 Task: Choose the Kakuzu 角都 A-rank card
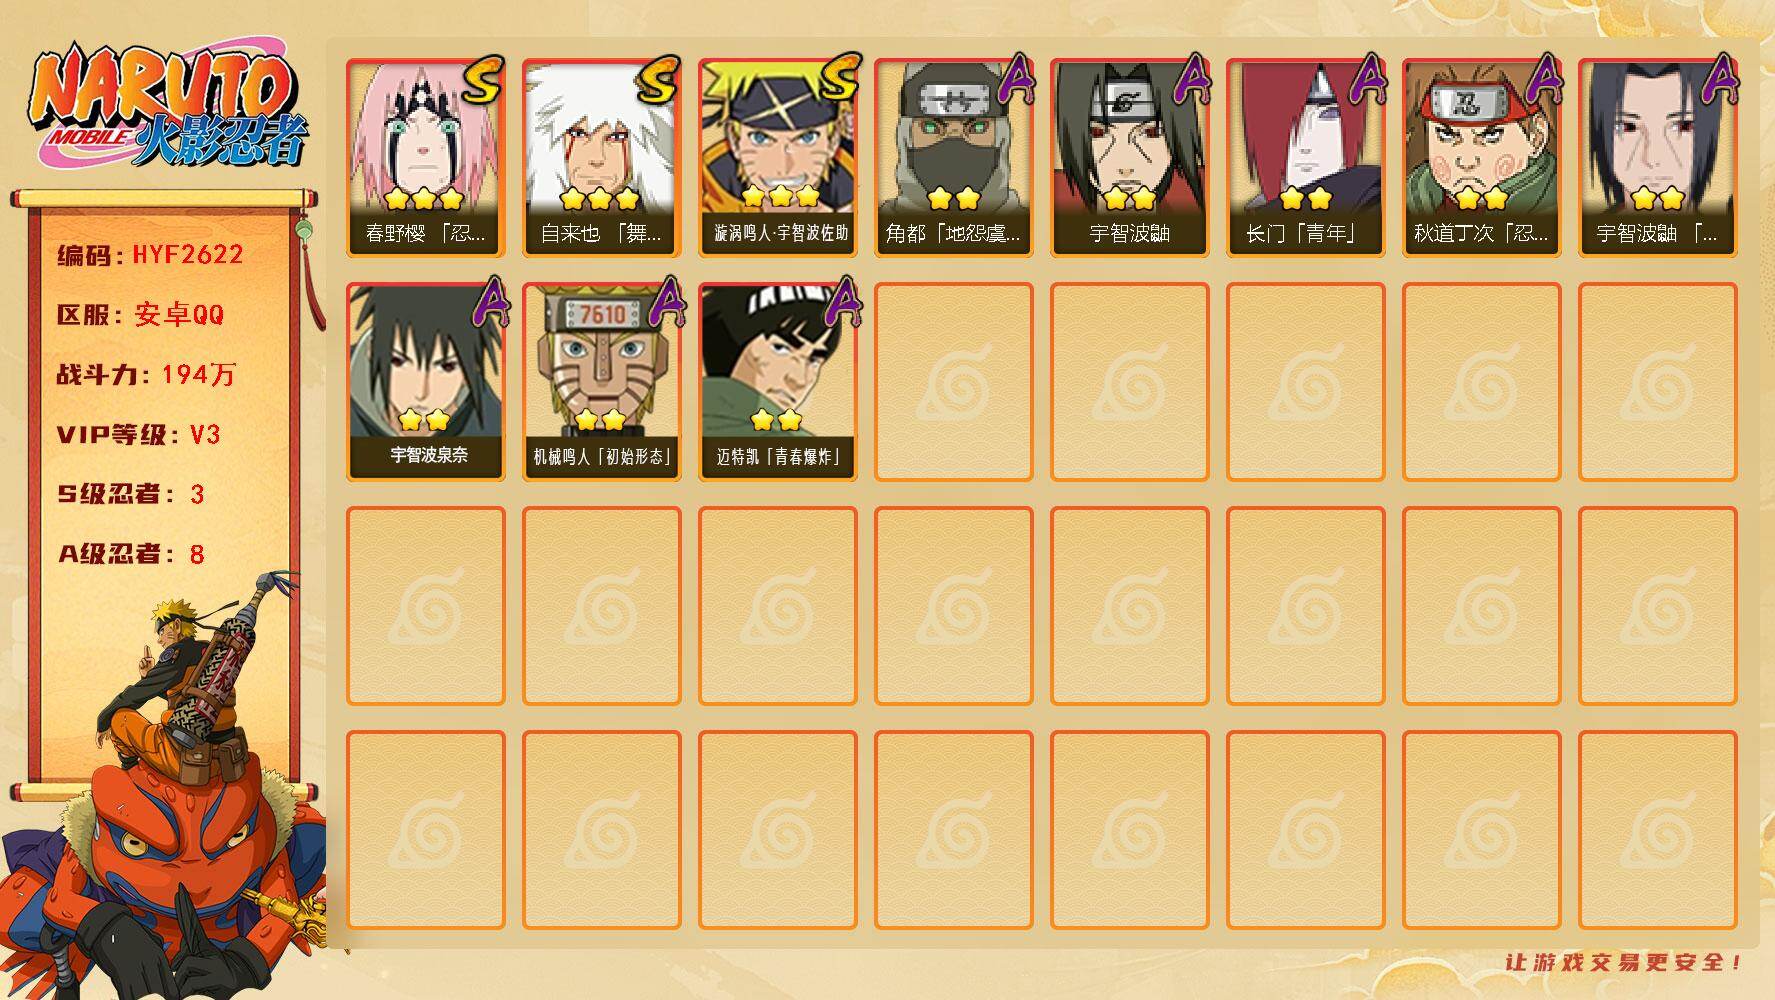coord(954,158)
